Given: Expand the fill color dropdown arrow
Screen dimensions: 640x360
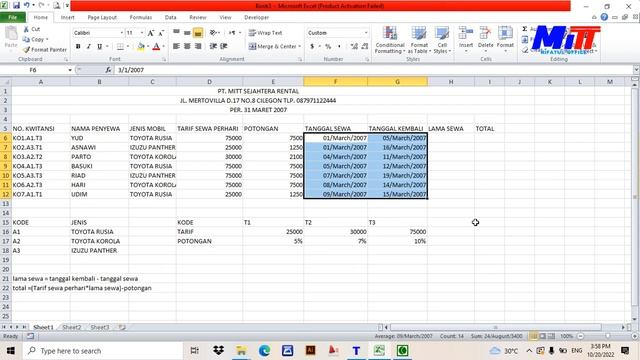Looking at the screenshot, I should point(148,47).
